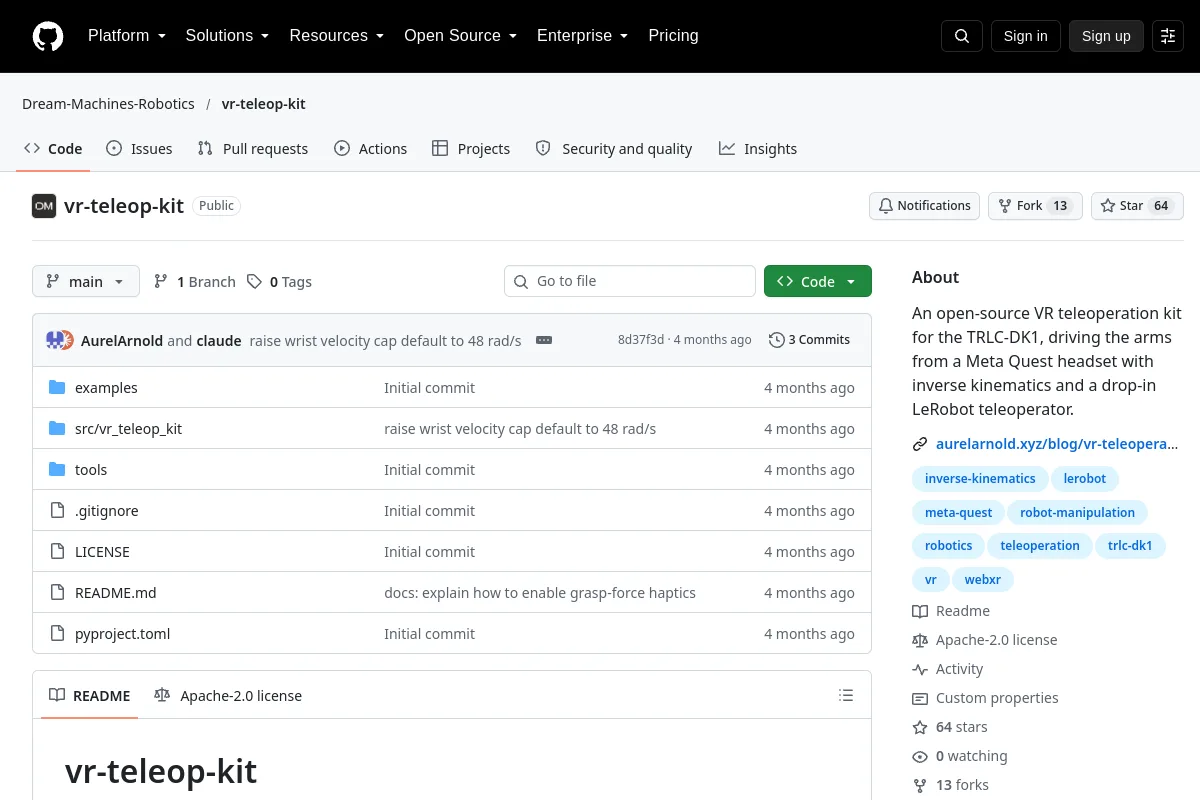This screenshot has width=1200, height=800.
Task: Open the Activity link in About
Action: tap(948, 669)
